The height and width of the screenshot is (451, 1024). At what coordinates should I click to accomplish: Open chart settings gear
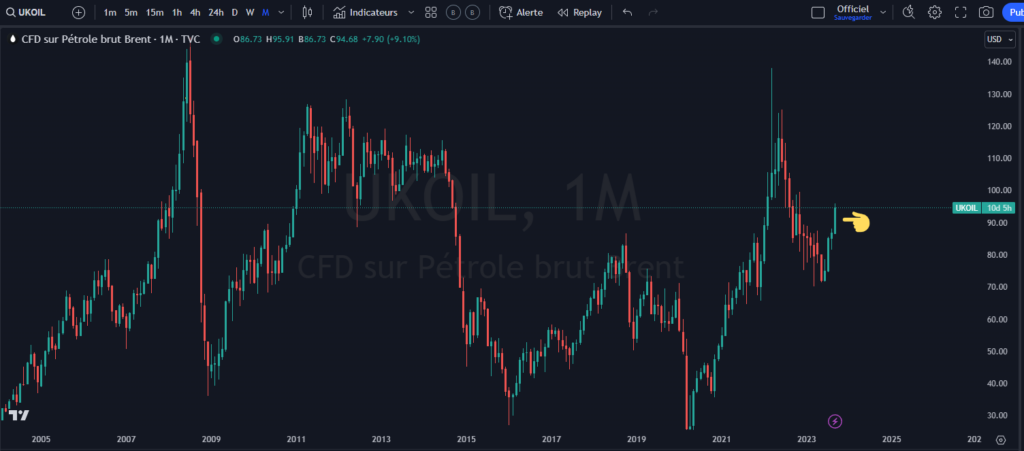point(935,12)
